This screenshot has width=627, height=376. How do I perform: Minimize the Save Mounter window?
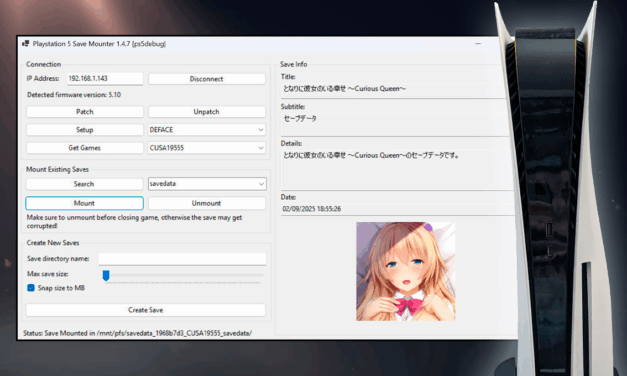(478, 44)
